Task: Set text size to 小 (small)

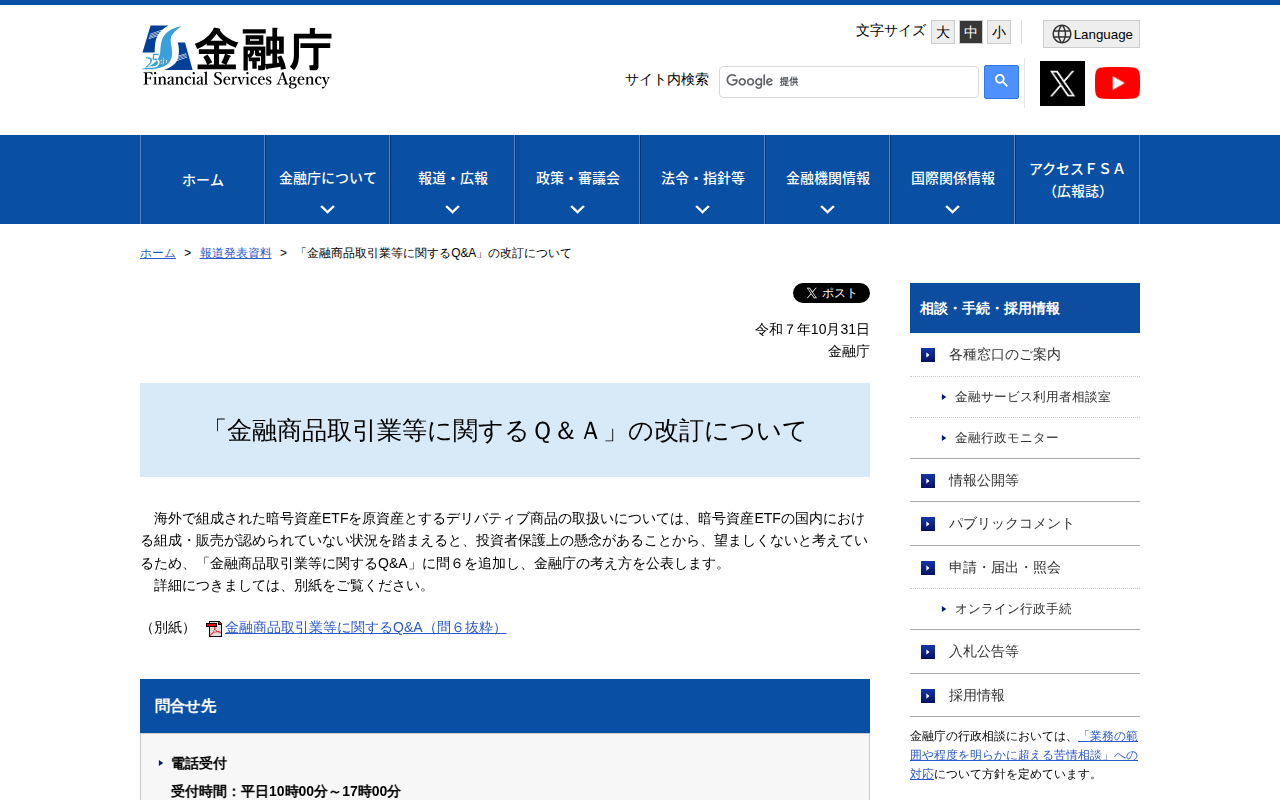Action: (999, 32)
